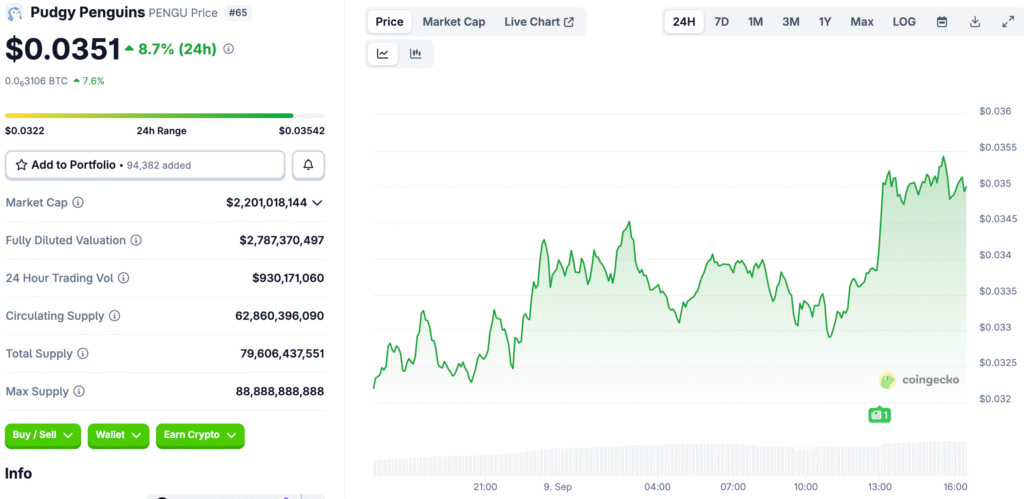Click the $0.0351 current price

point(63,49)
